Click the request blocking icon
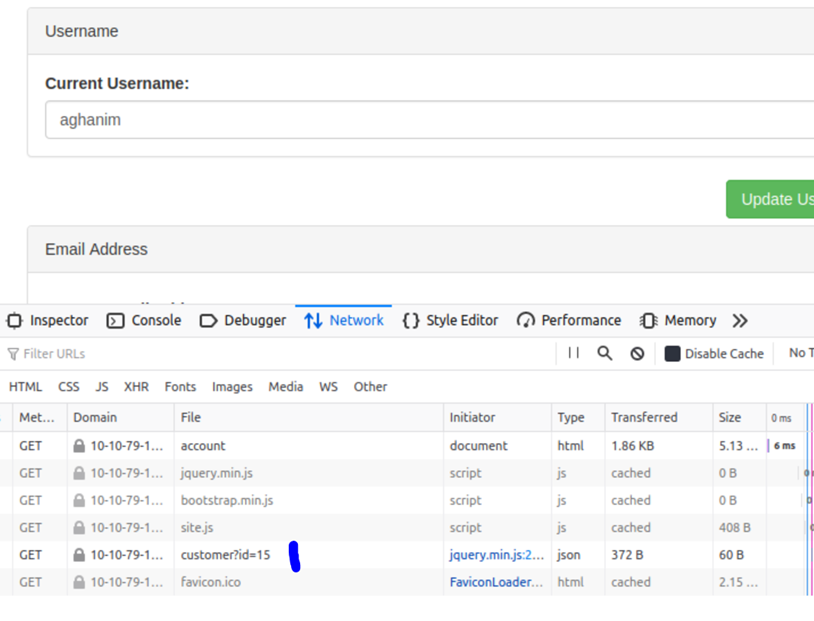The width and height of the screenshot is (814, 621). pyautogui.click(x=637, y=353)
